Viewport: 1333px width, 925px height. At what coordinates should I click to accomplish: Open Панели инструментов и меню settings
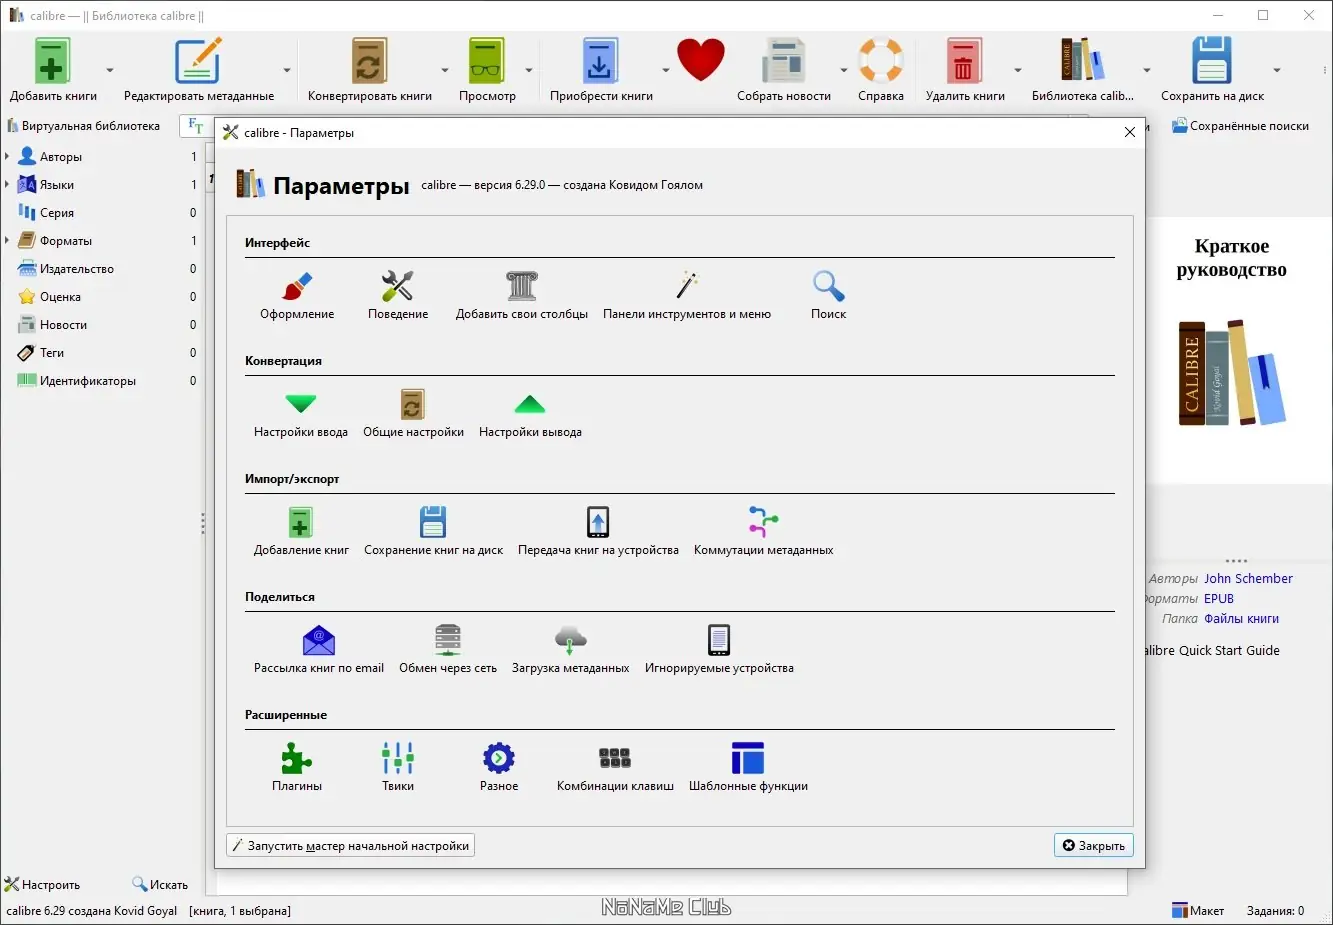687,296
